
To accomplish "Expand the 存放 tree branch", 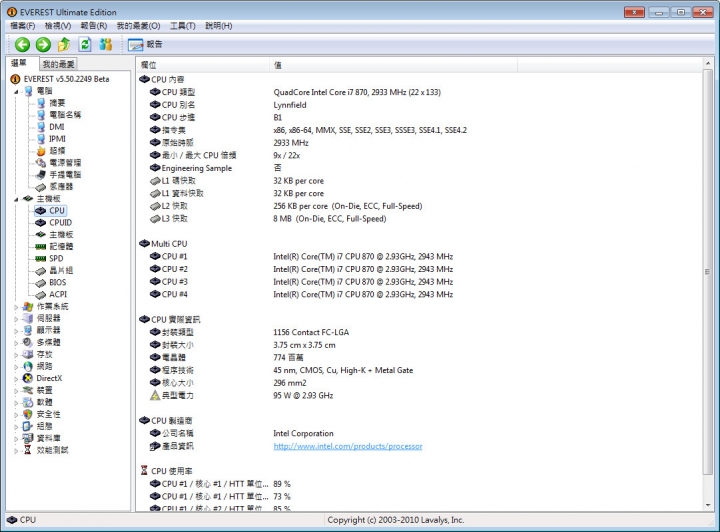I will 16,354.
